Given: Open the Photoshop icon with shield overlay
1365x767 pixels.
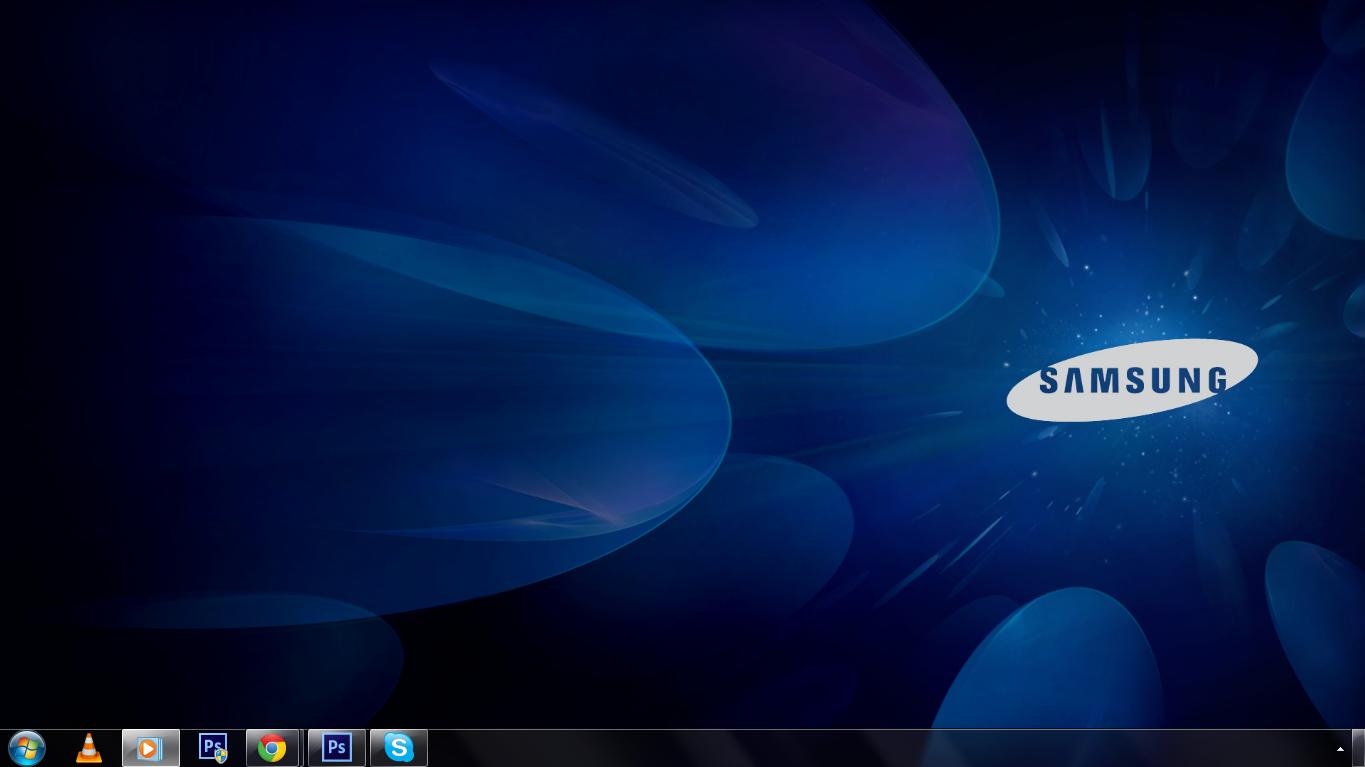Looking at the screenshot, I should coord(213,748).
